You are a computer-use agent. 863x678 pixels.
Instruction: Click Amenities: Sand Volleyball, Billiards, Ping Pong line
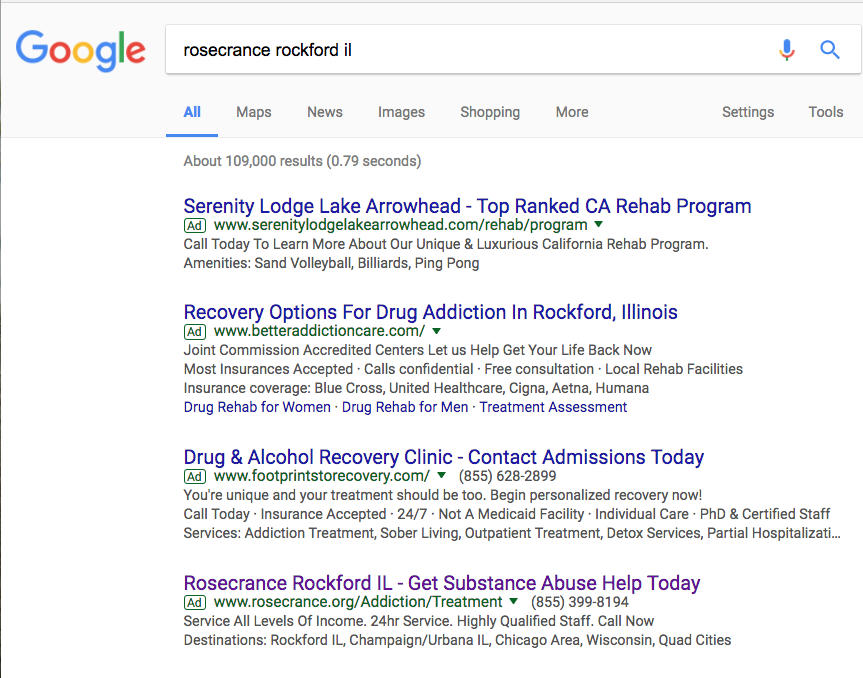tap(331, 263)
